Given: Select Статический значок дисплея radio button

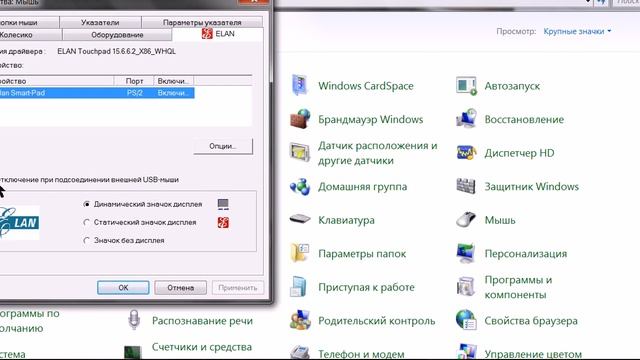Looking at the screenshot, I should coord(87,222).
